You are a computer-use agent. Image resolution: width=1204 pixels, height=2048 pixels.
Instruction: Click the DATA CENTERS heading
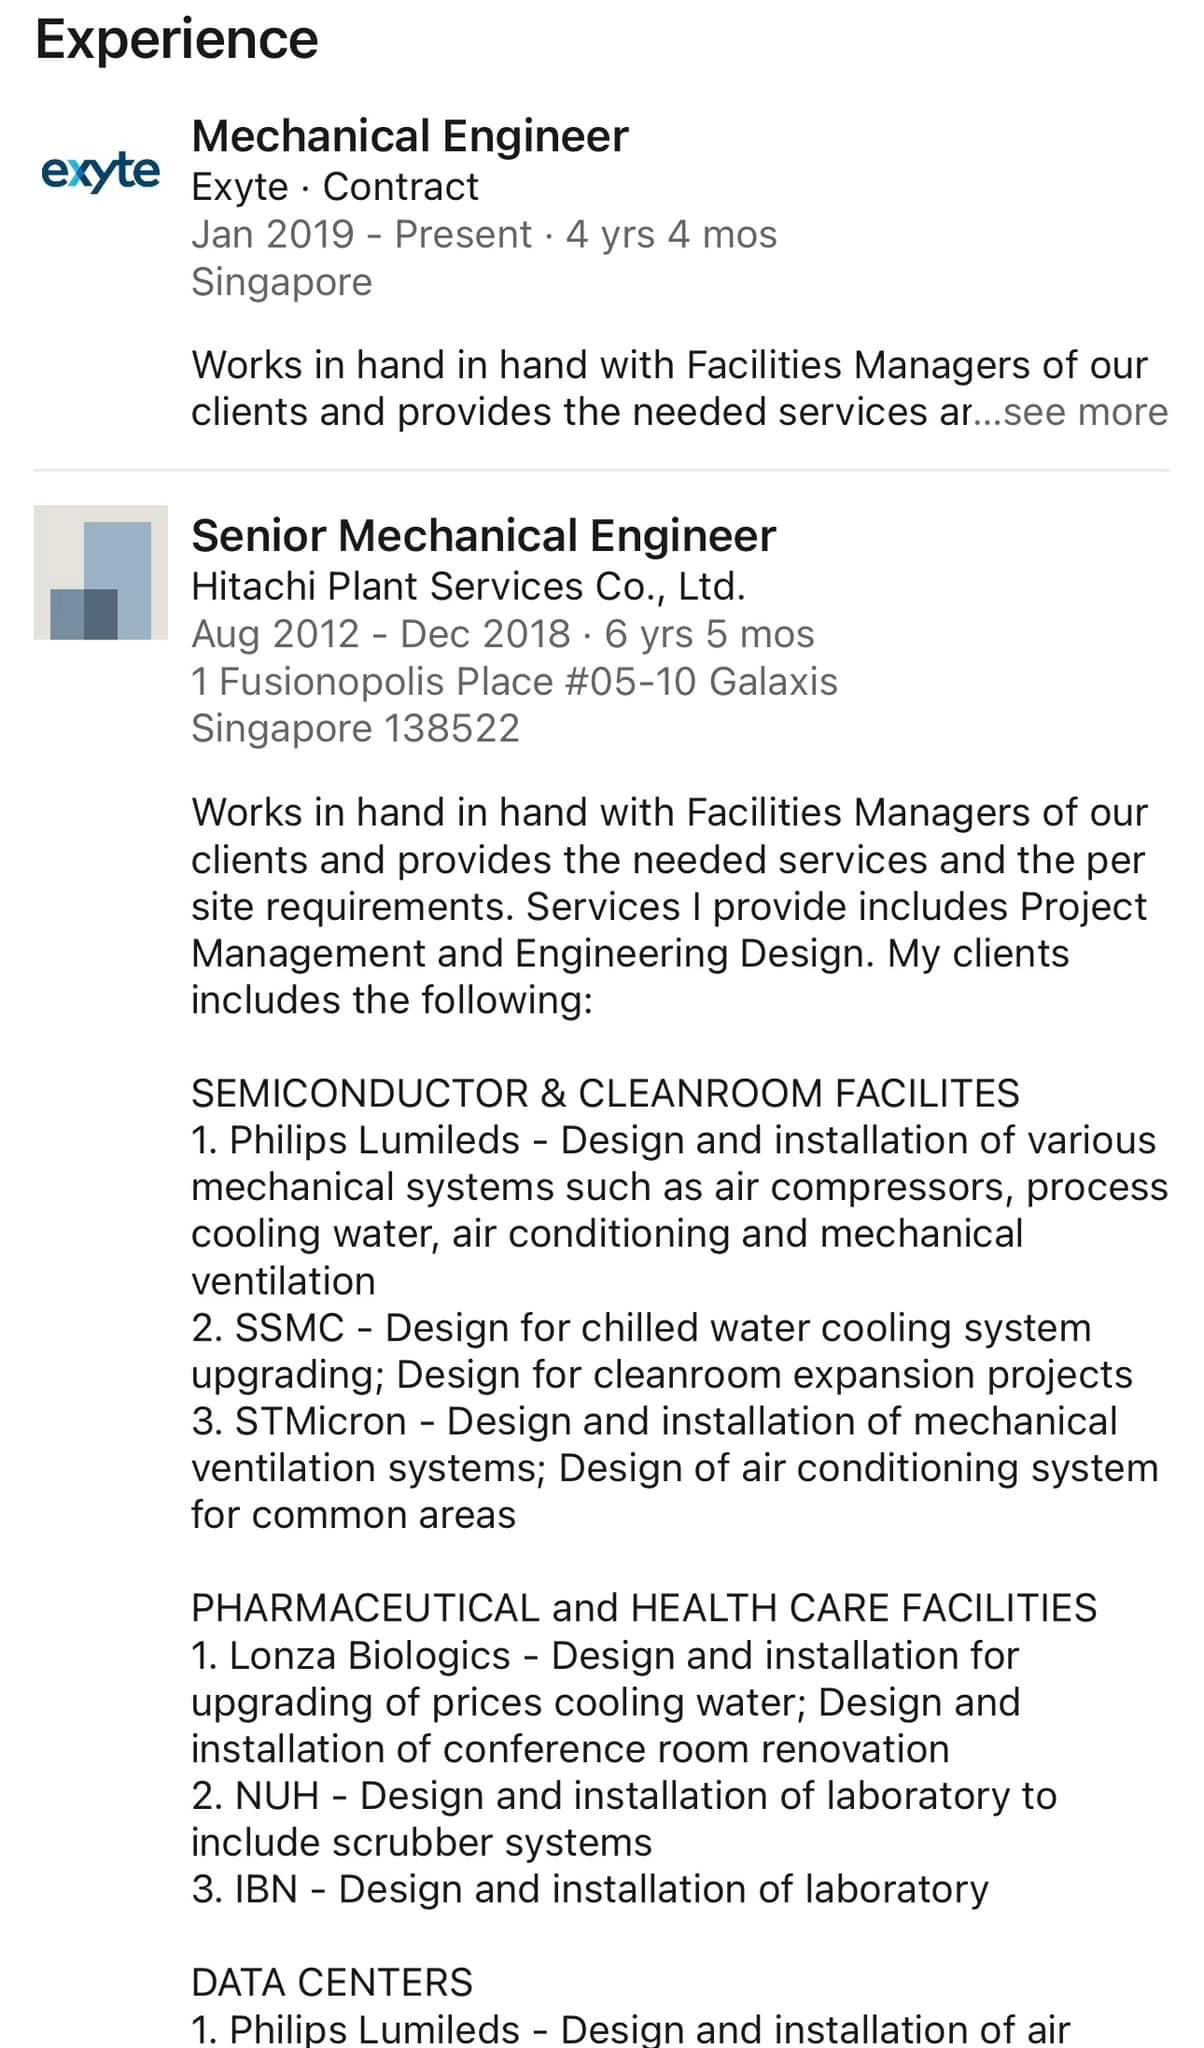coord(332,1982)
